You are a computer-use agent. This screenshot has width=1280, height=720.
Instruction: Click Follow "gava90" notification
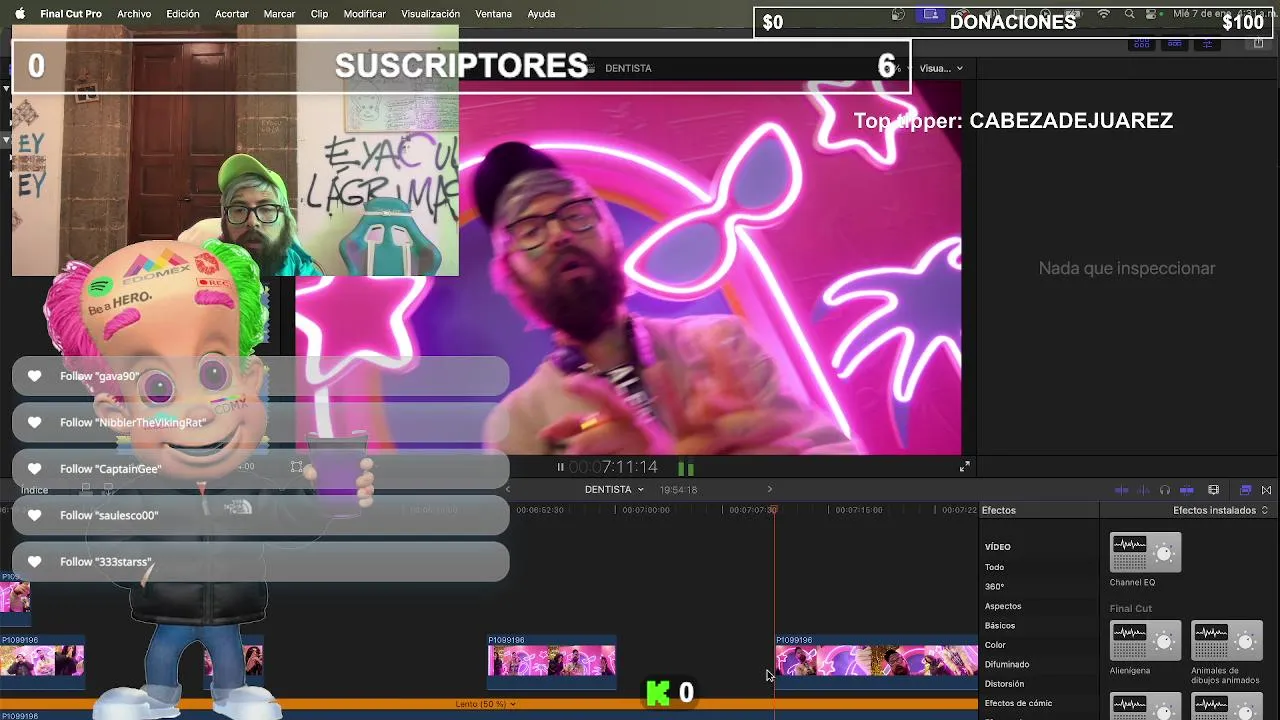(x=260, y=376)
